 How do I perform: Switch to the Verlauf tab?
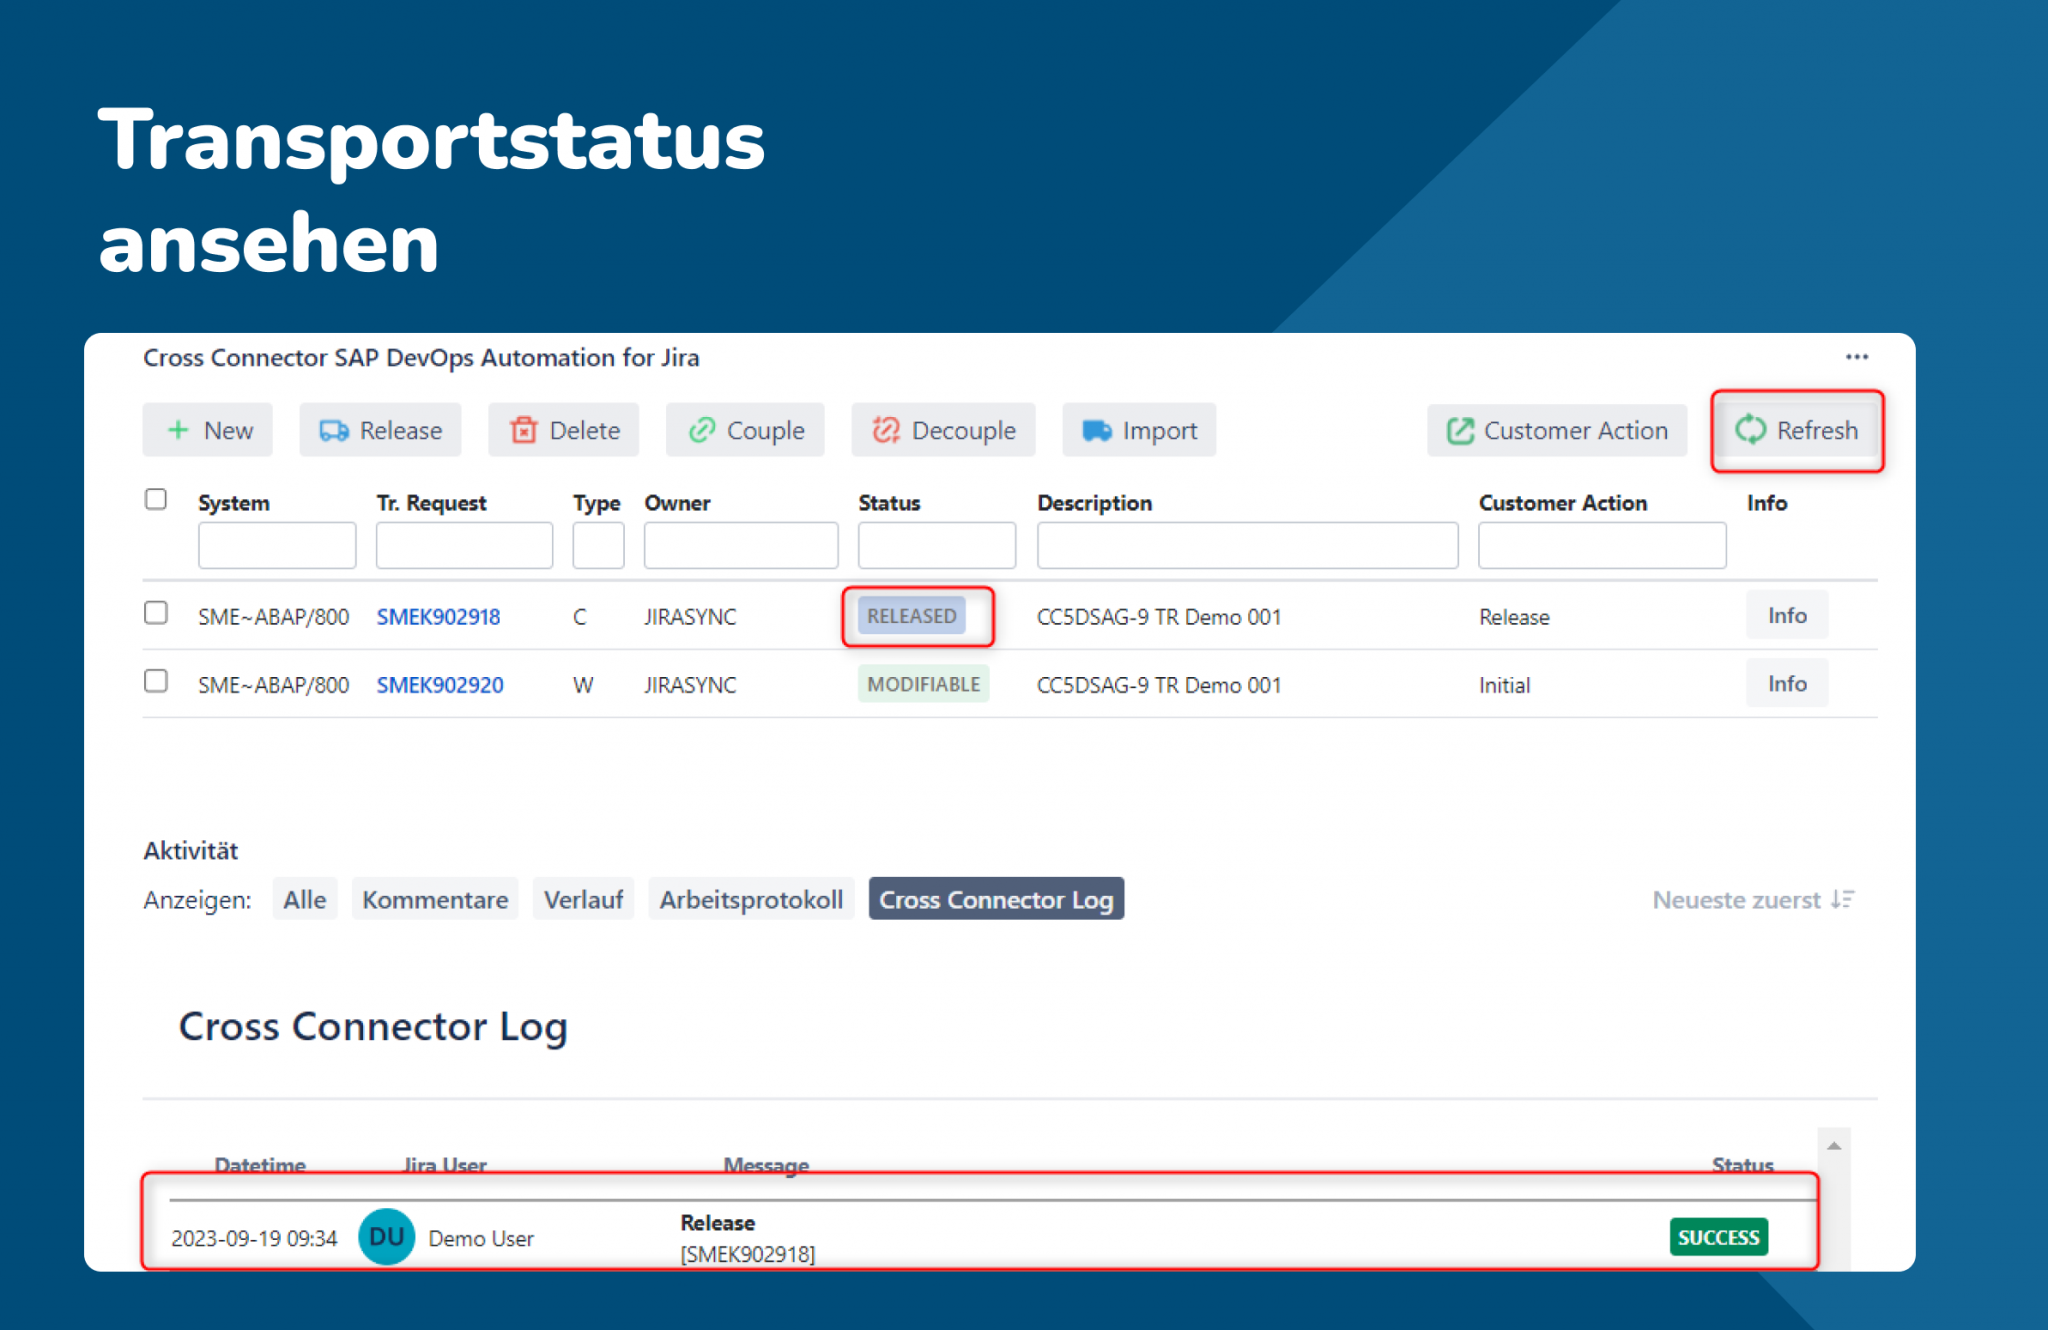pos(583,900)
